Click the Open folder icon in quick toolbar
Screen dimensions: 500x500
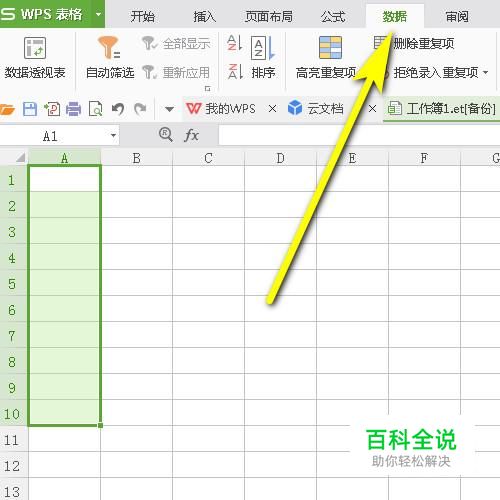click(7, 109)
